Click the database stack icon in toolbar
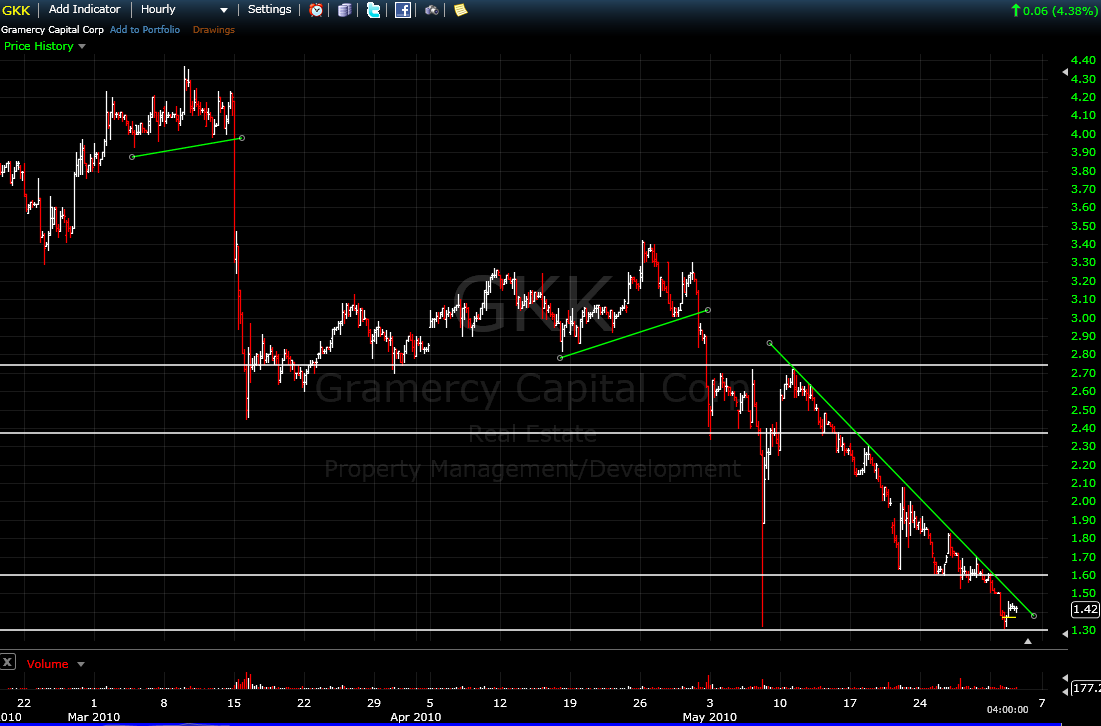The image size is (1101, 726). (345, 10)
